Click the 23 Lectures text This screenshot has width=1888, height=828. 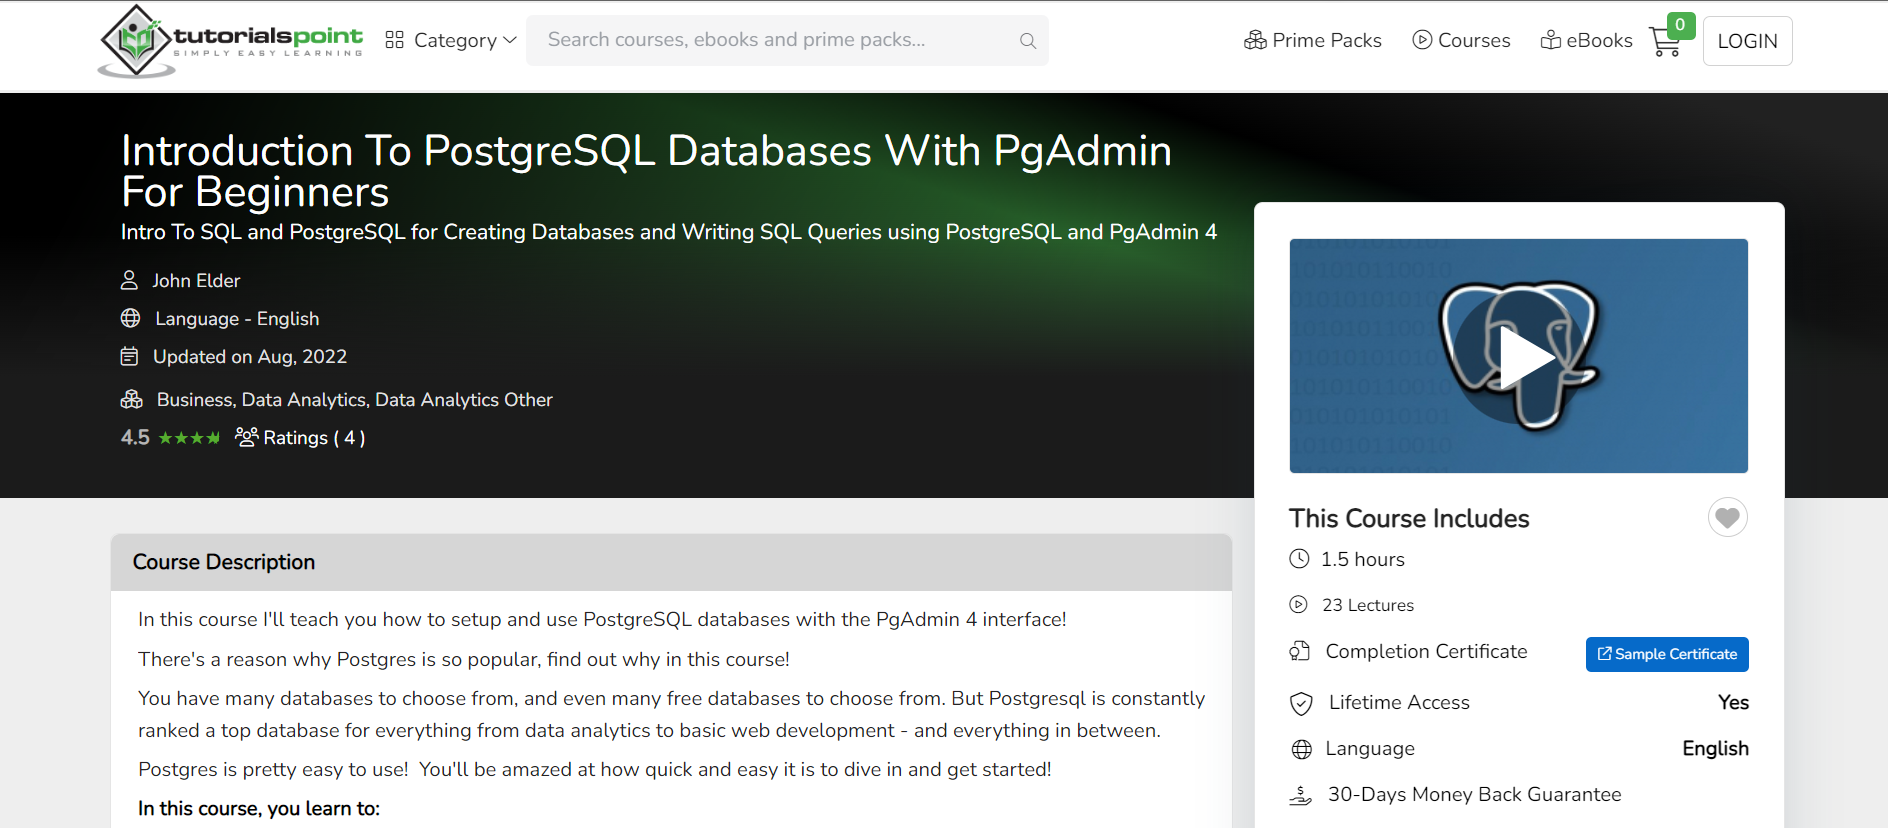point(1368,605)
